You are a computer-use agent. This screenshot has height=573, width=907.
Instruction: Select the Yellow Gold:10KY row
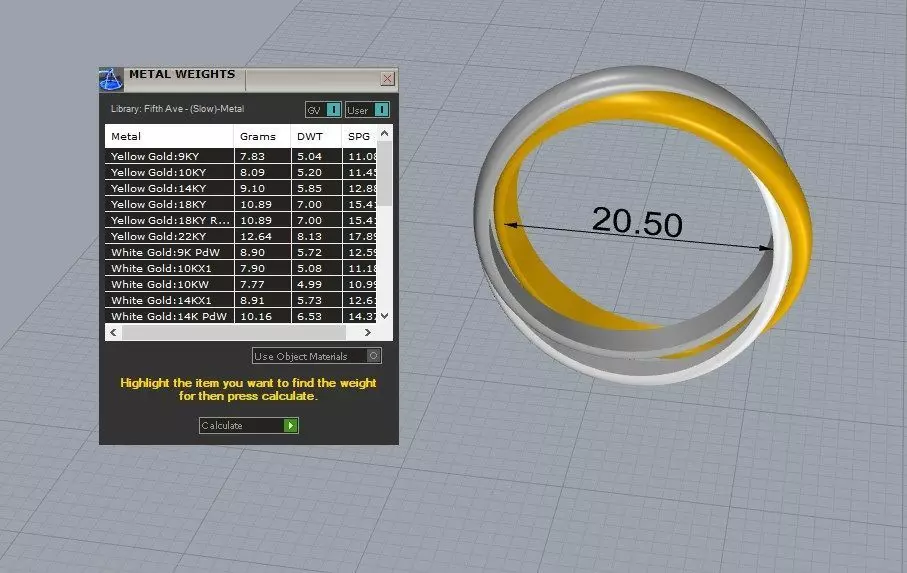[x=241, y=172]
